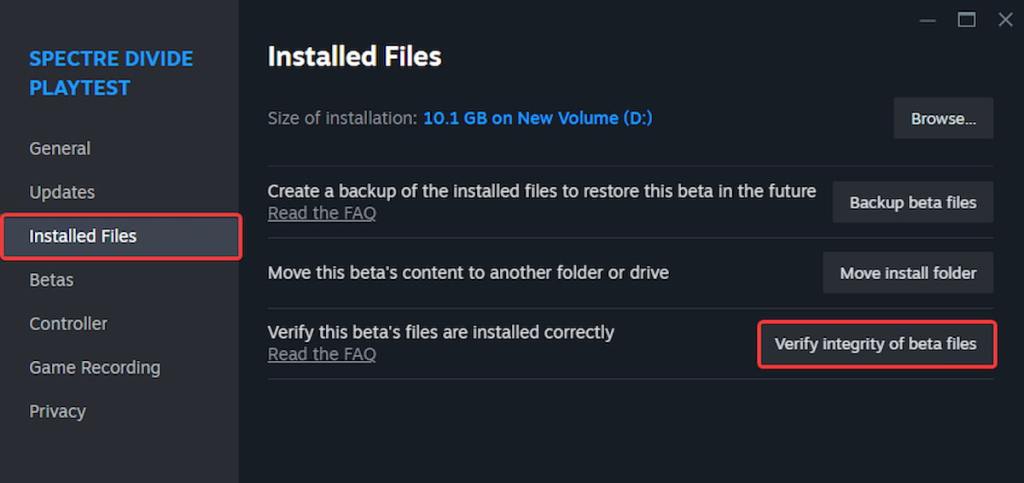Open Read the FAQ link under verify
The image size is (1024, 483).
(321, 354)
